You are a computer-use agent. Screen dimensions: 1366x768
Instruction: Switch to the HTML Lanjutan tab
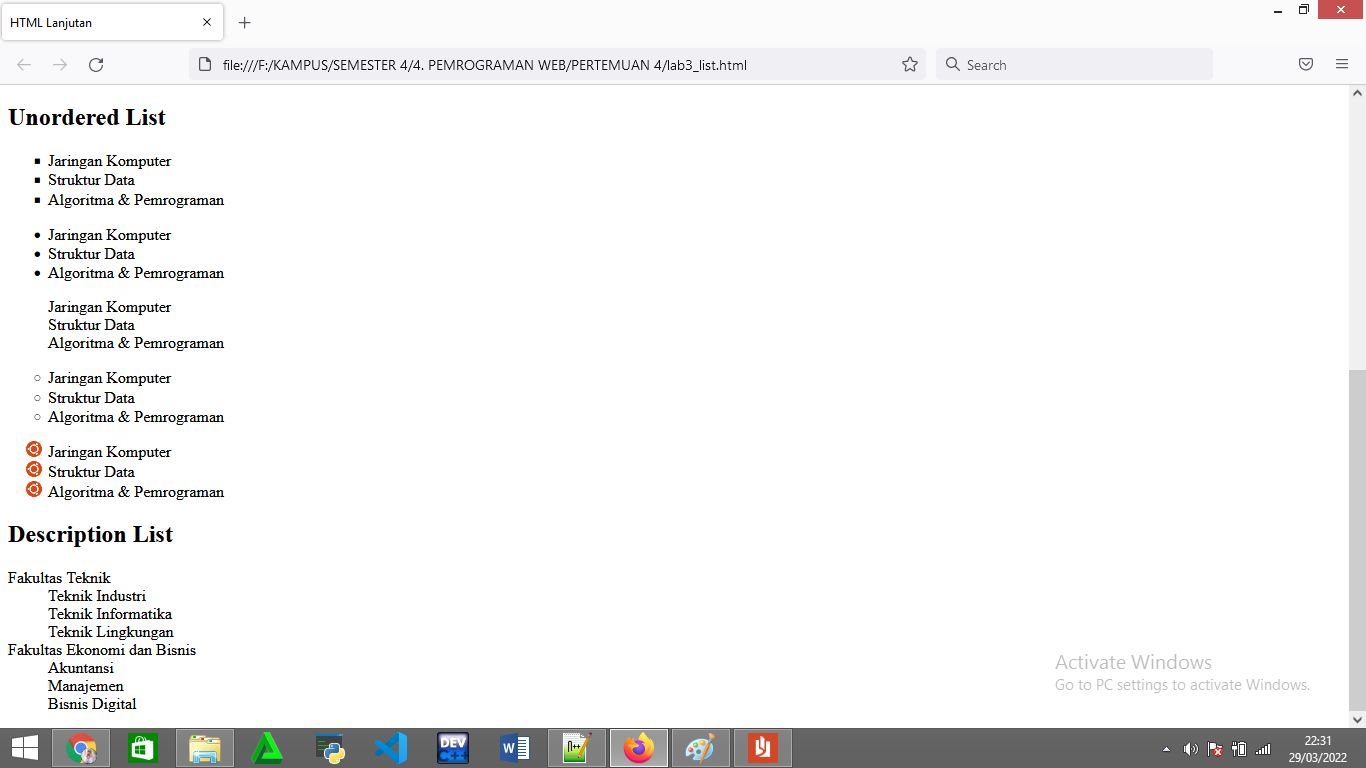[x=100, y=22]
